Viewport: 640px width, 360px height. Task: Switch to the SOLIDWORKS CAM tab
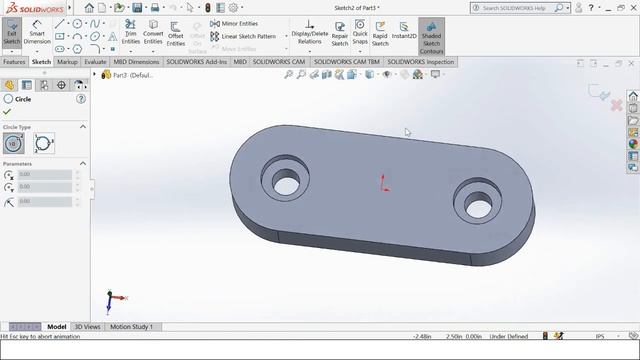(279, 62)
